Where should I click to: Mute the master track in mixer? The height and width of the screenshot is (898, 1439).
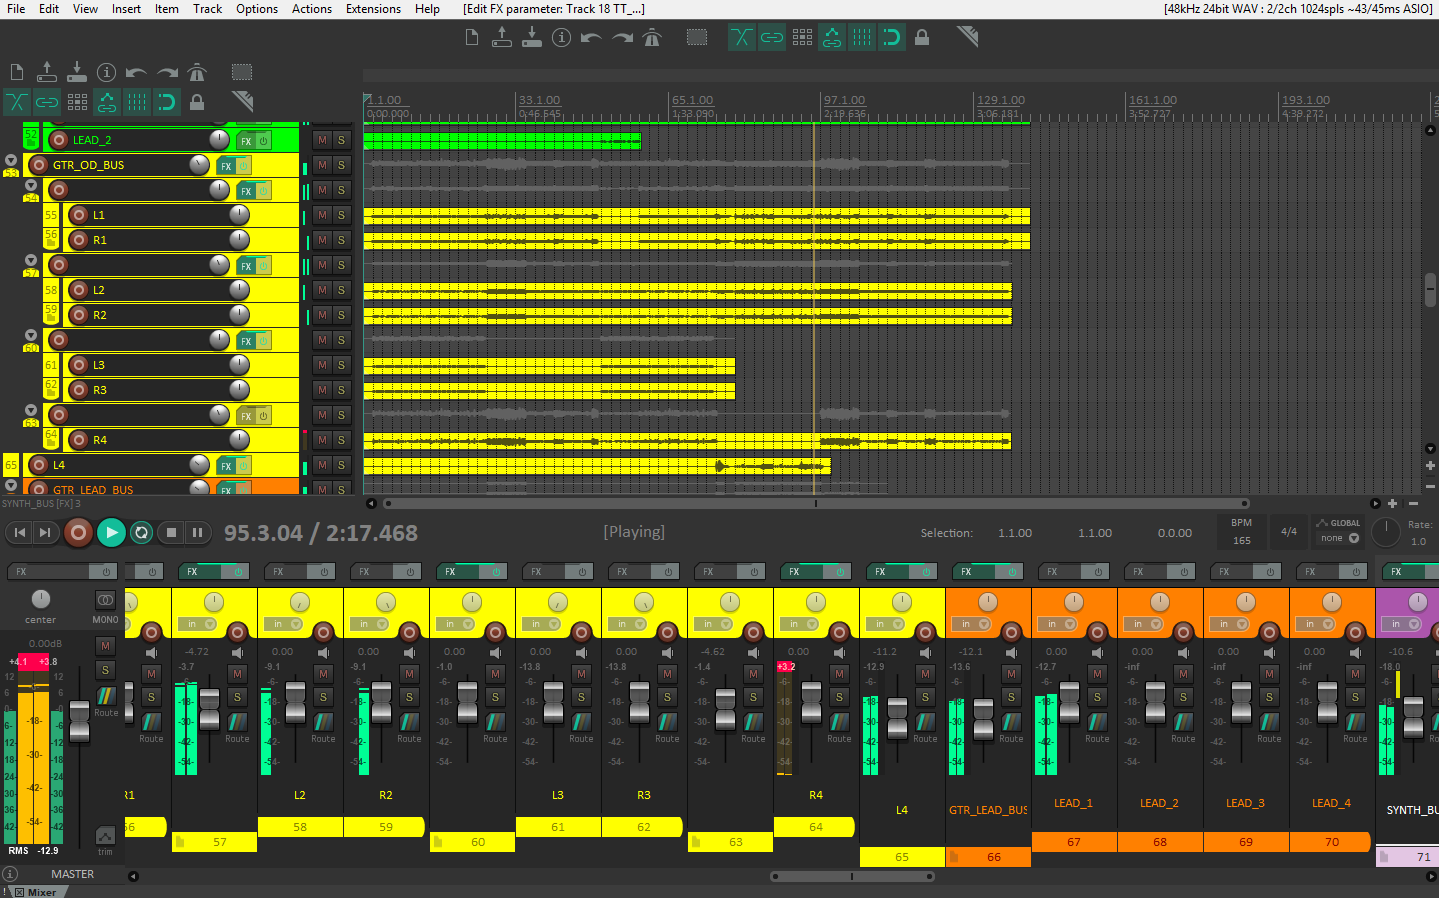click(x=105, y=646)
